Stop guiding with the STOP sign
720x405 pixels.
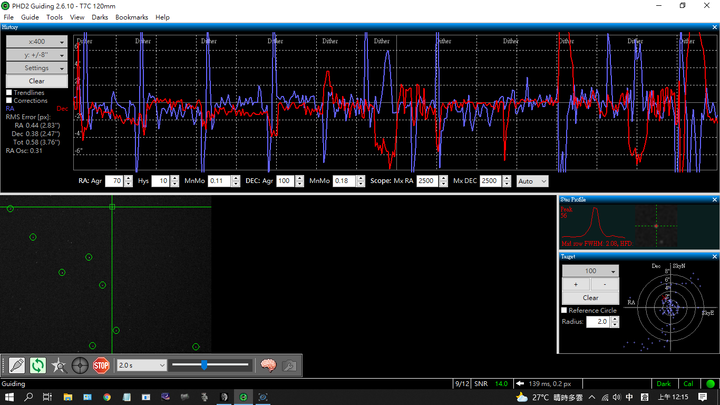pos(101,366)
